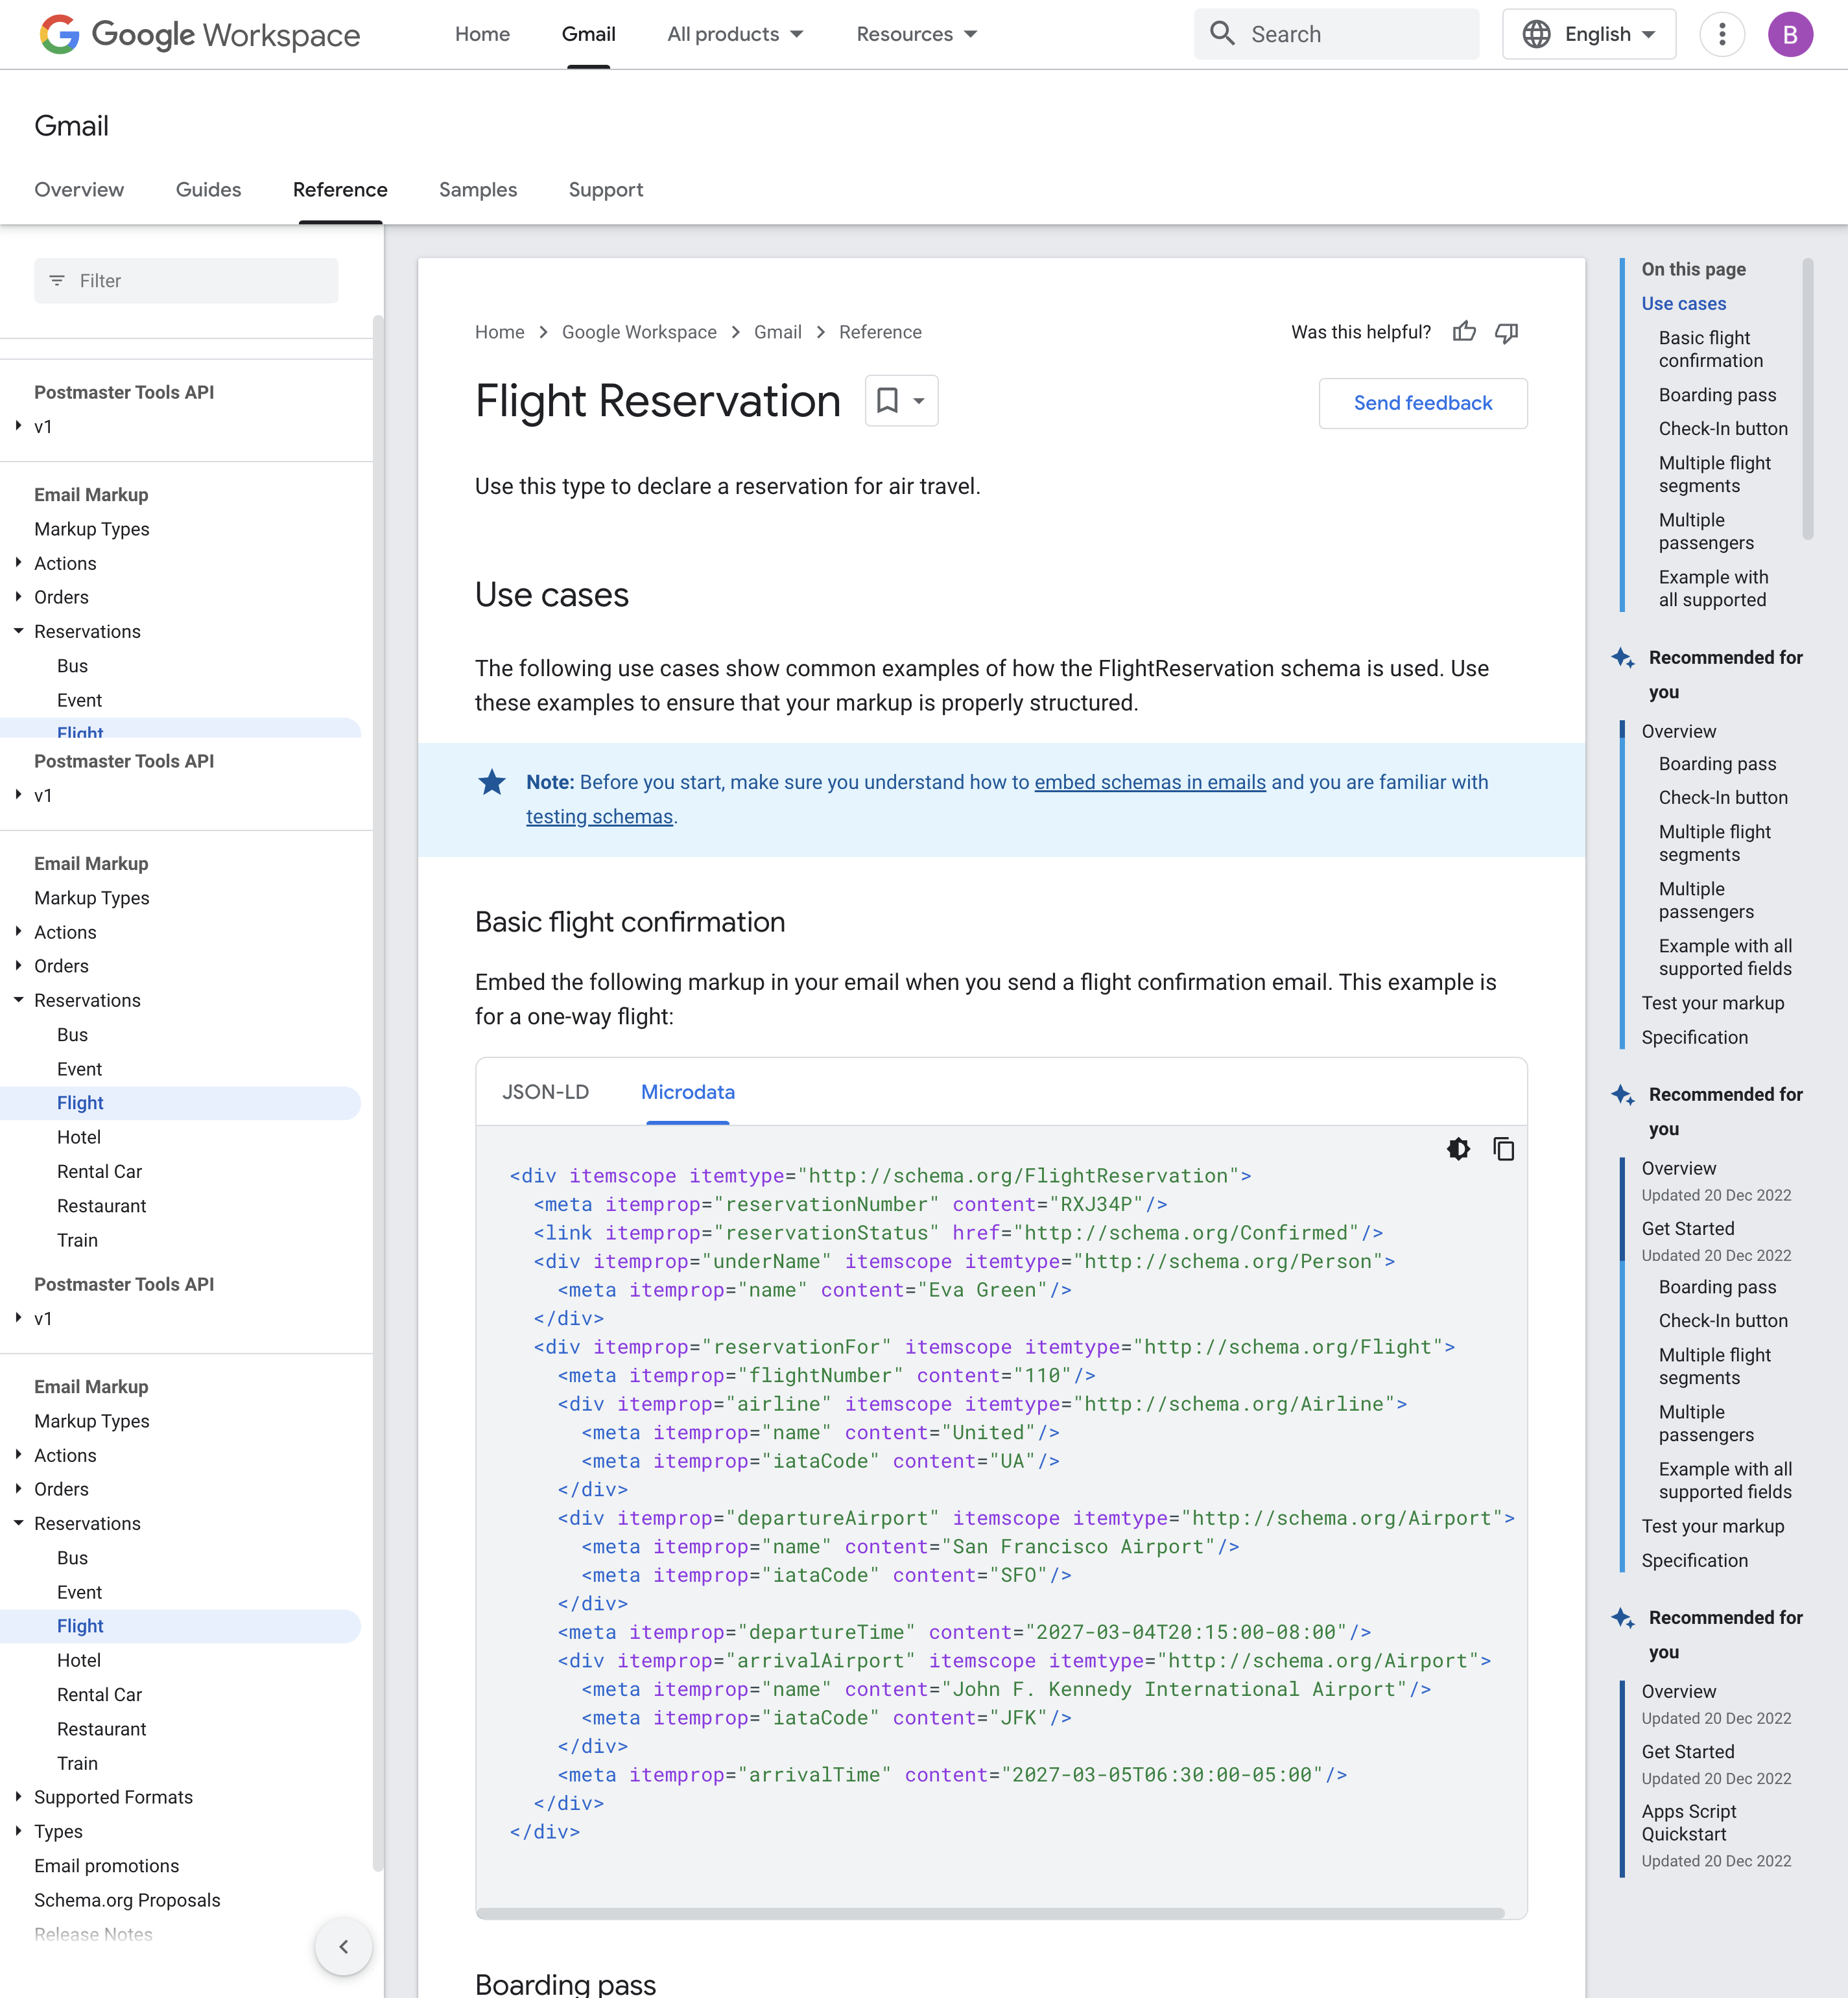Screen dimensions: 1848x1998
Task: Expand the All products menu
Action: (x=735, y=34)
